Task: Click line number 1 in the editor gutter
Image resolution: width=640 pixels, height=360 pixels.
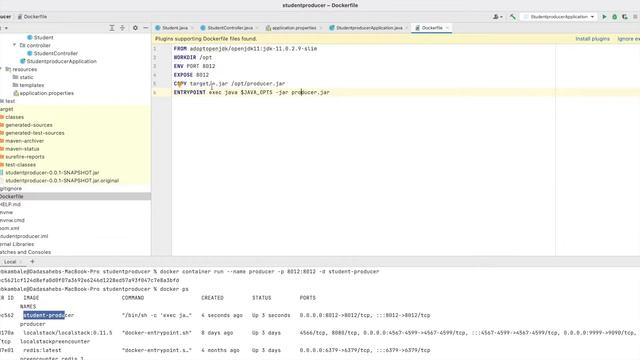Action: pos(155,49)
